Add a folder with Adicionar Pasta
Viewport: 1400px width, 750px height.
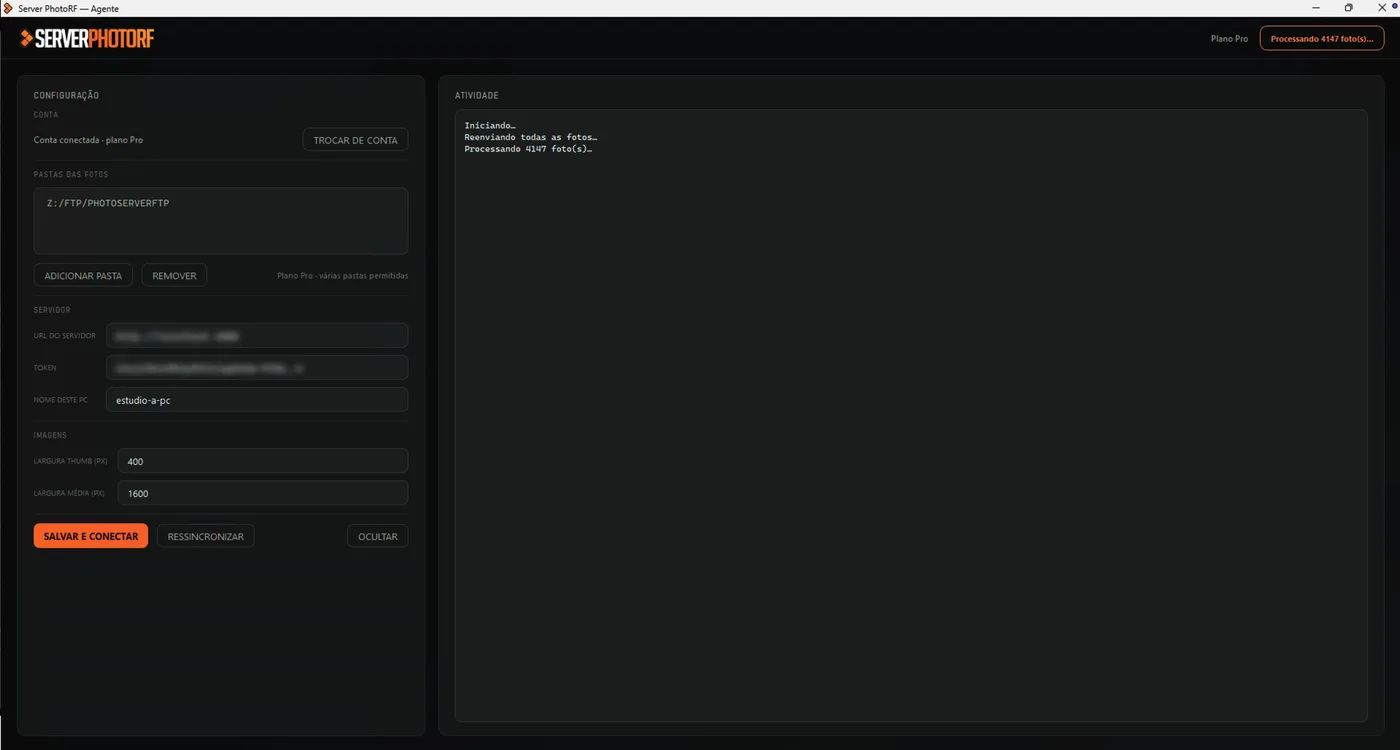pos(83,275)
